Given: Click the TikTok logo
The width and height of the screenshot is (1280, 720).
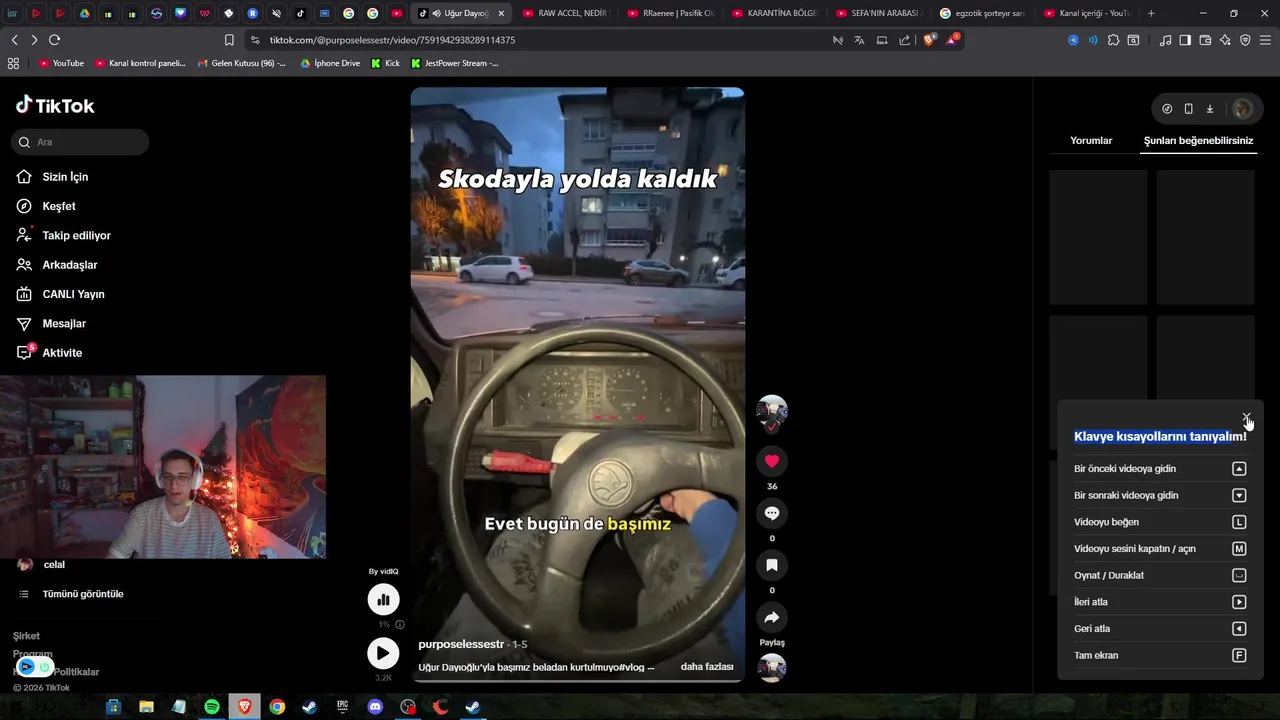Looking at the screenshot, I should pos(55,105).
